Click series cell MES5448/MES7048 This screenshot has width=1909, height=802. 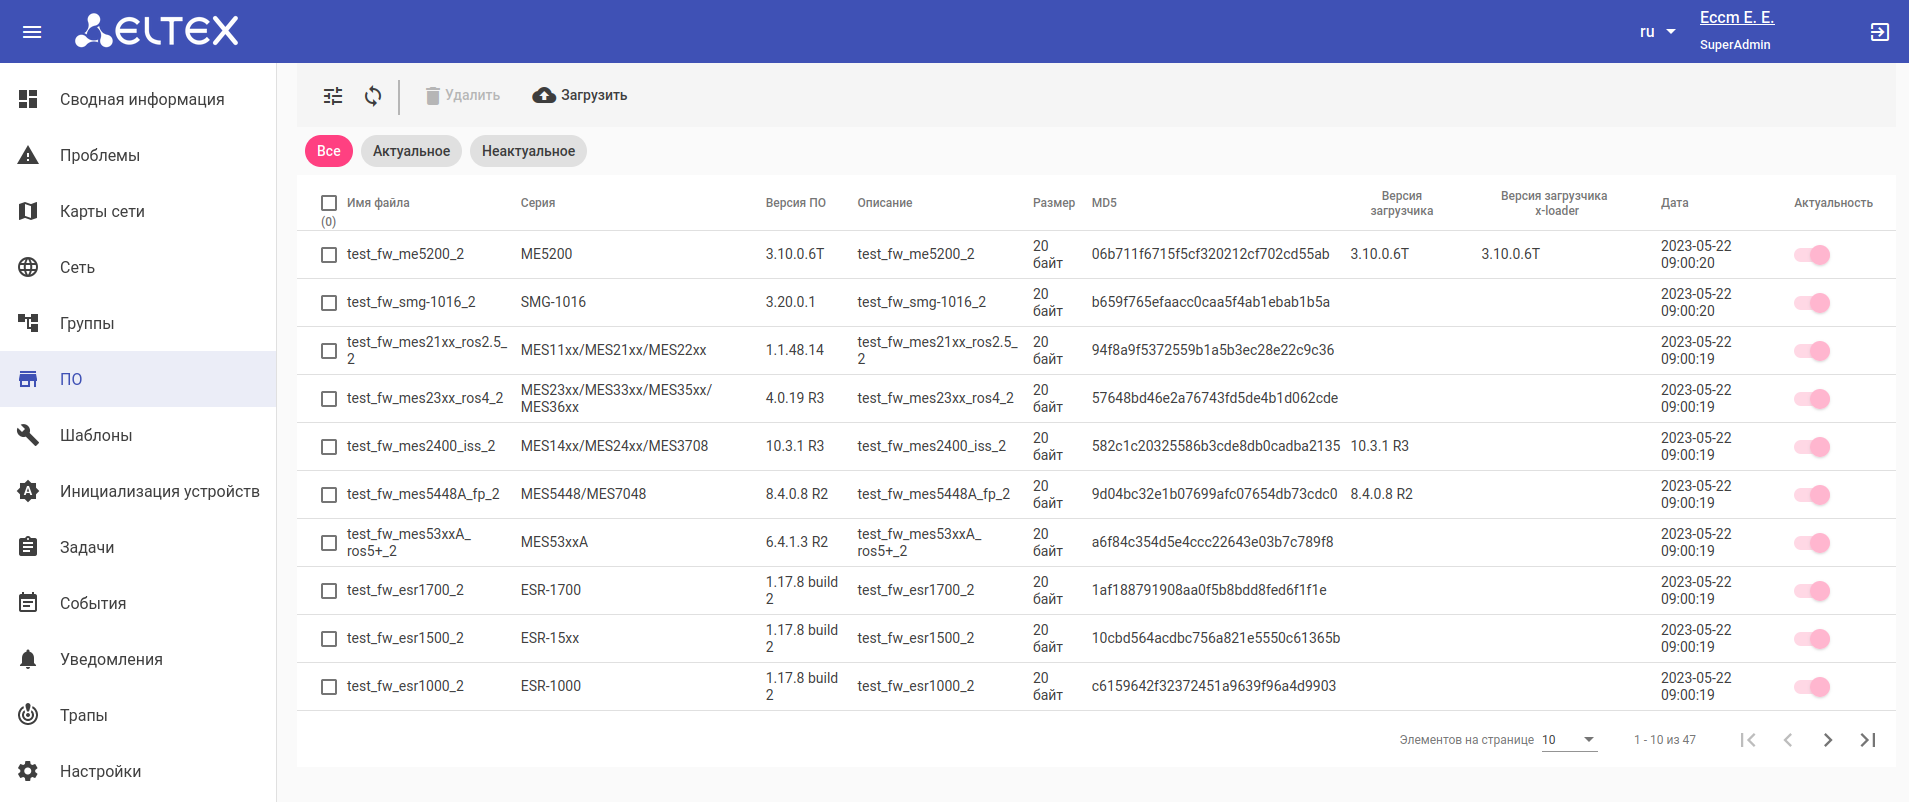point(584,494)
